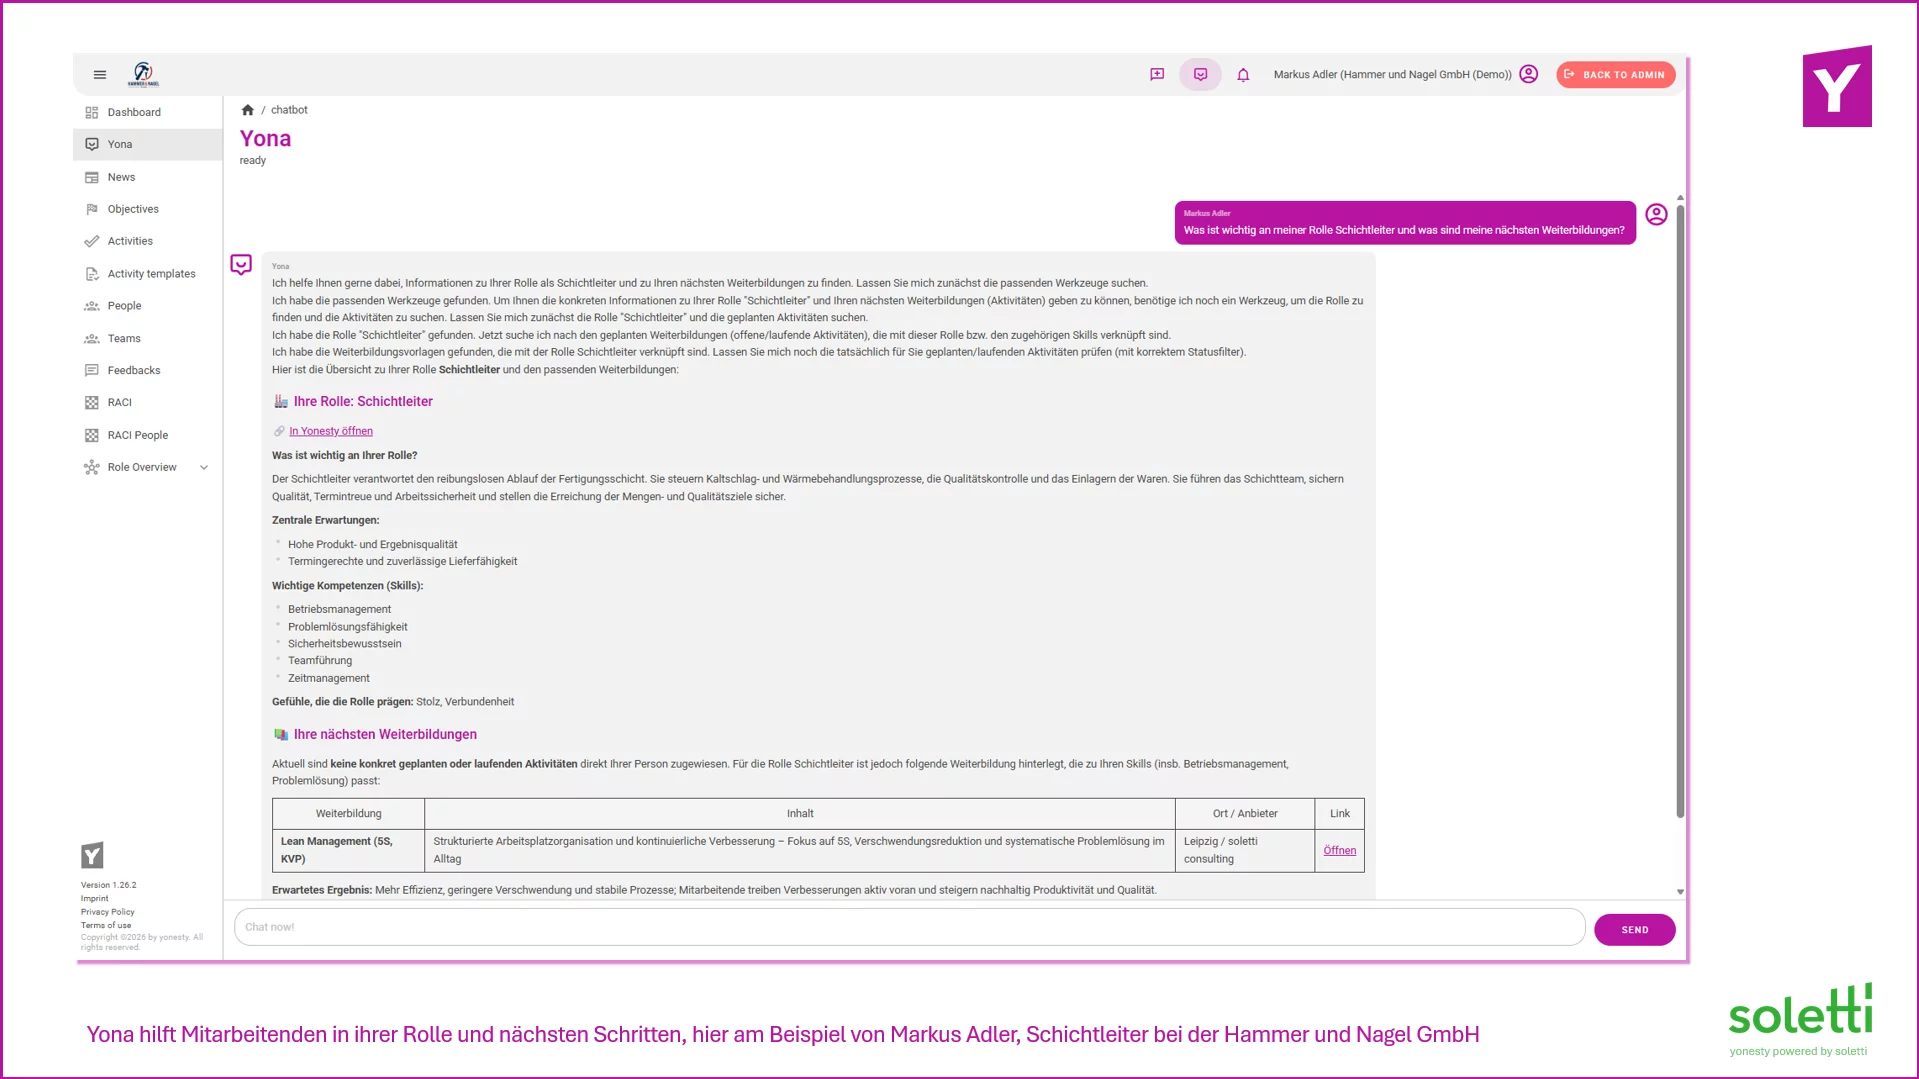Go to home via breadcrumb house icon
The image size is (1919, 1079).
(x=248, y=110)
